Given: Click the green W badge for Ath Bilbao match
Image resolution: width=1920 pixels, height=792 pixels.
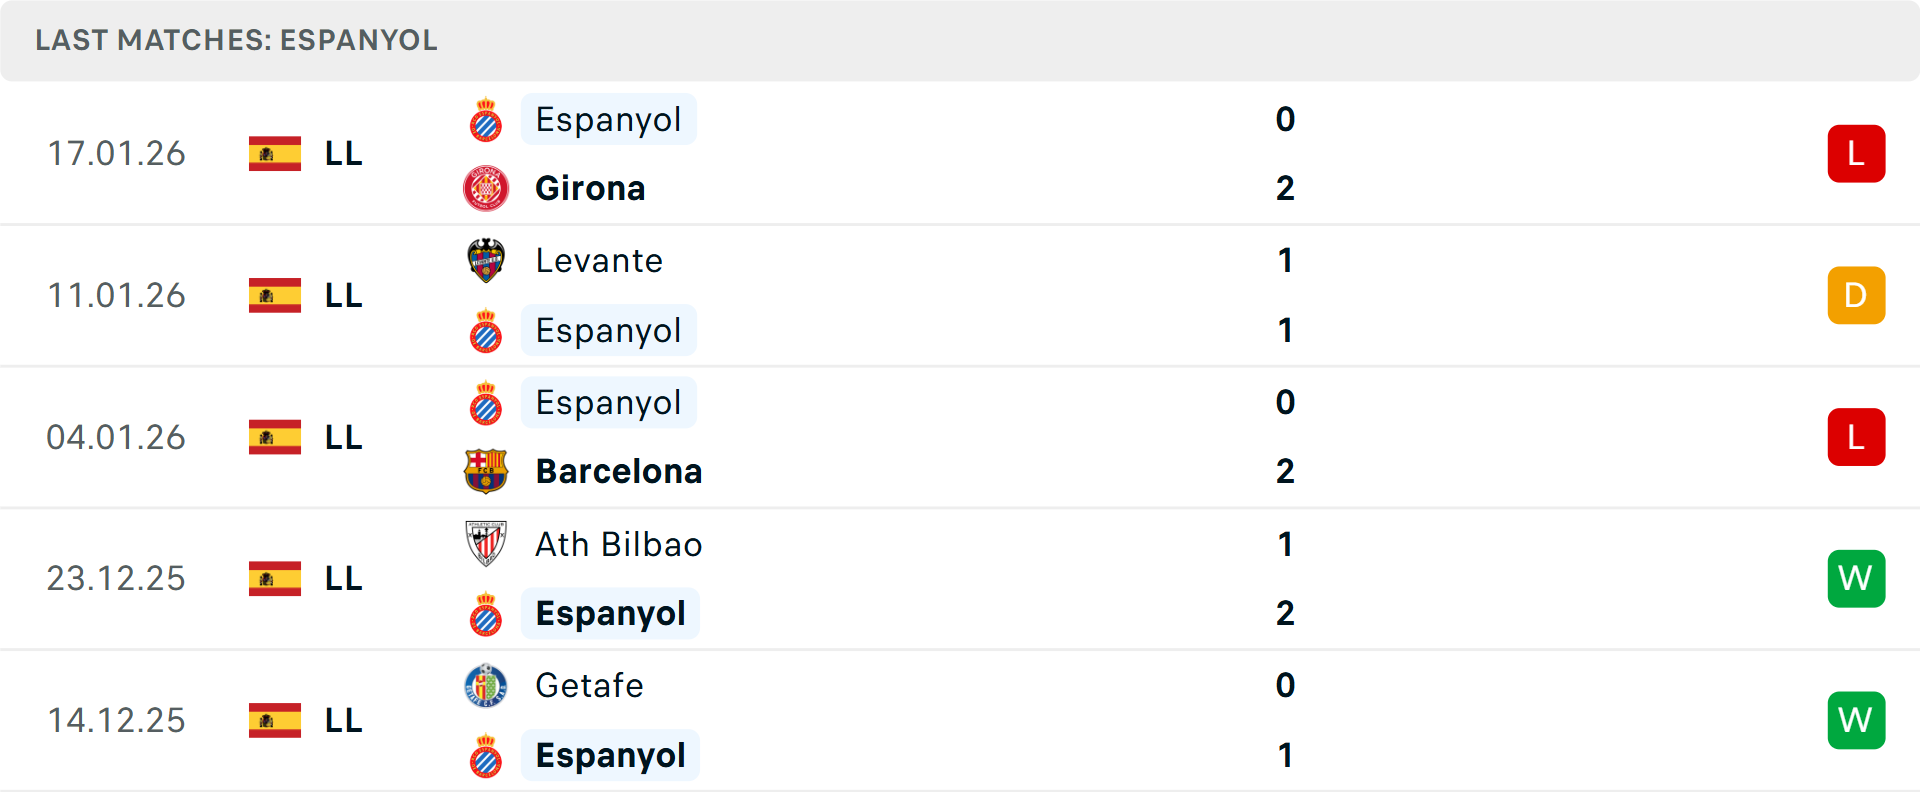Looking at the screenshot, I should pyautogui.click(x=1856, y=578).
